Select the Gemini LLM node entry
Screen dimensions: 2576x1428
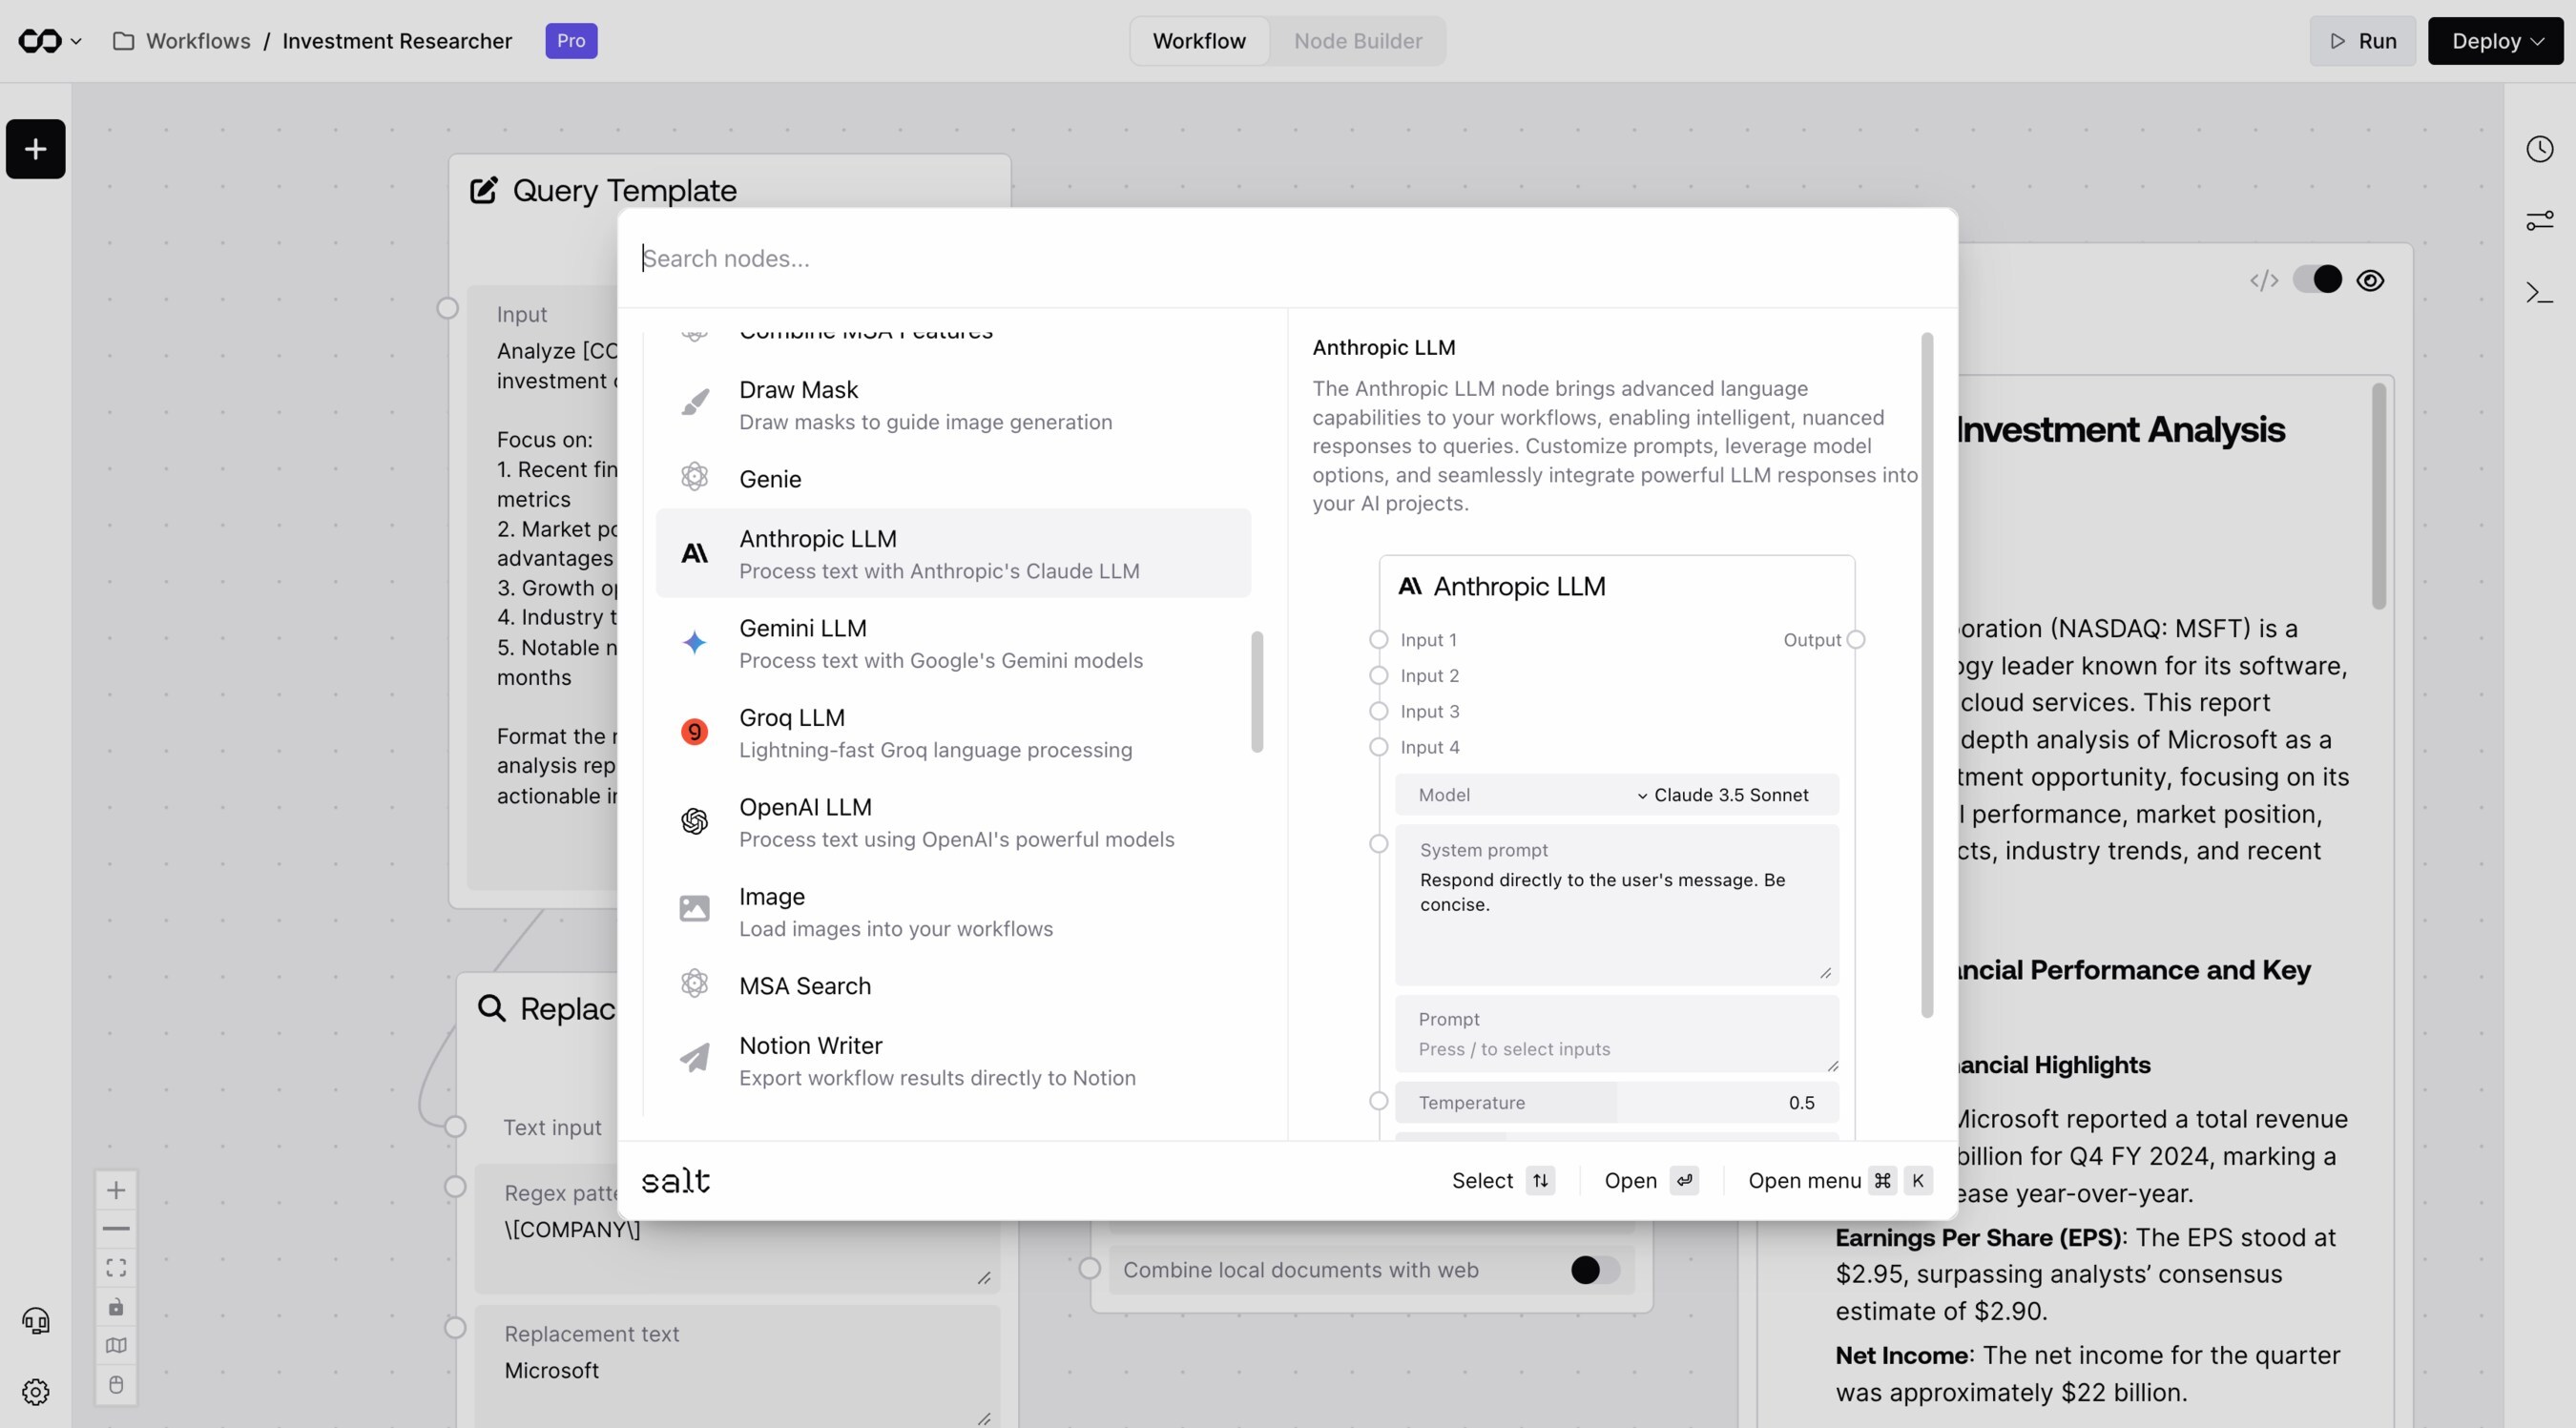pyautogui.click(x=953, y=643)
